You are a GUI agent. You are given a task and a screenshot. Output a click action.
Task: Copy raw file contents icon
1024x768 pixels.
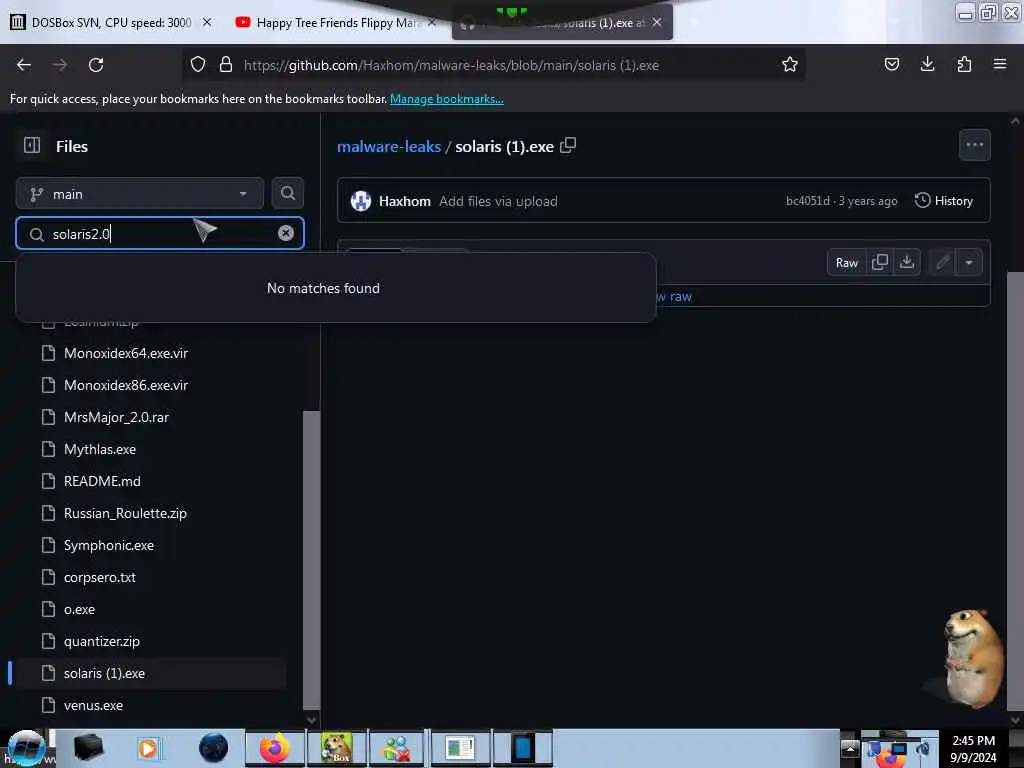[x=880, y=263]
